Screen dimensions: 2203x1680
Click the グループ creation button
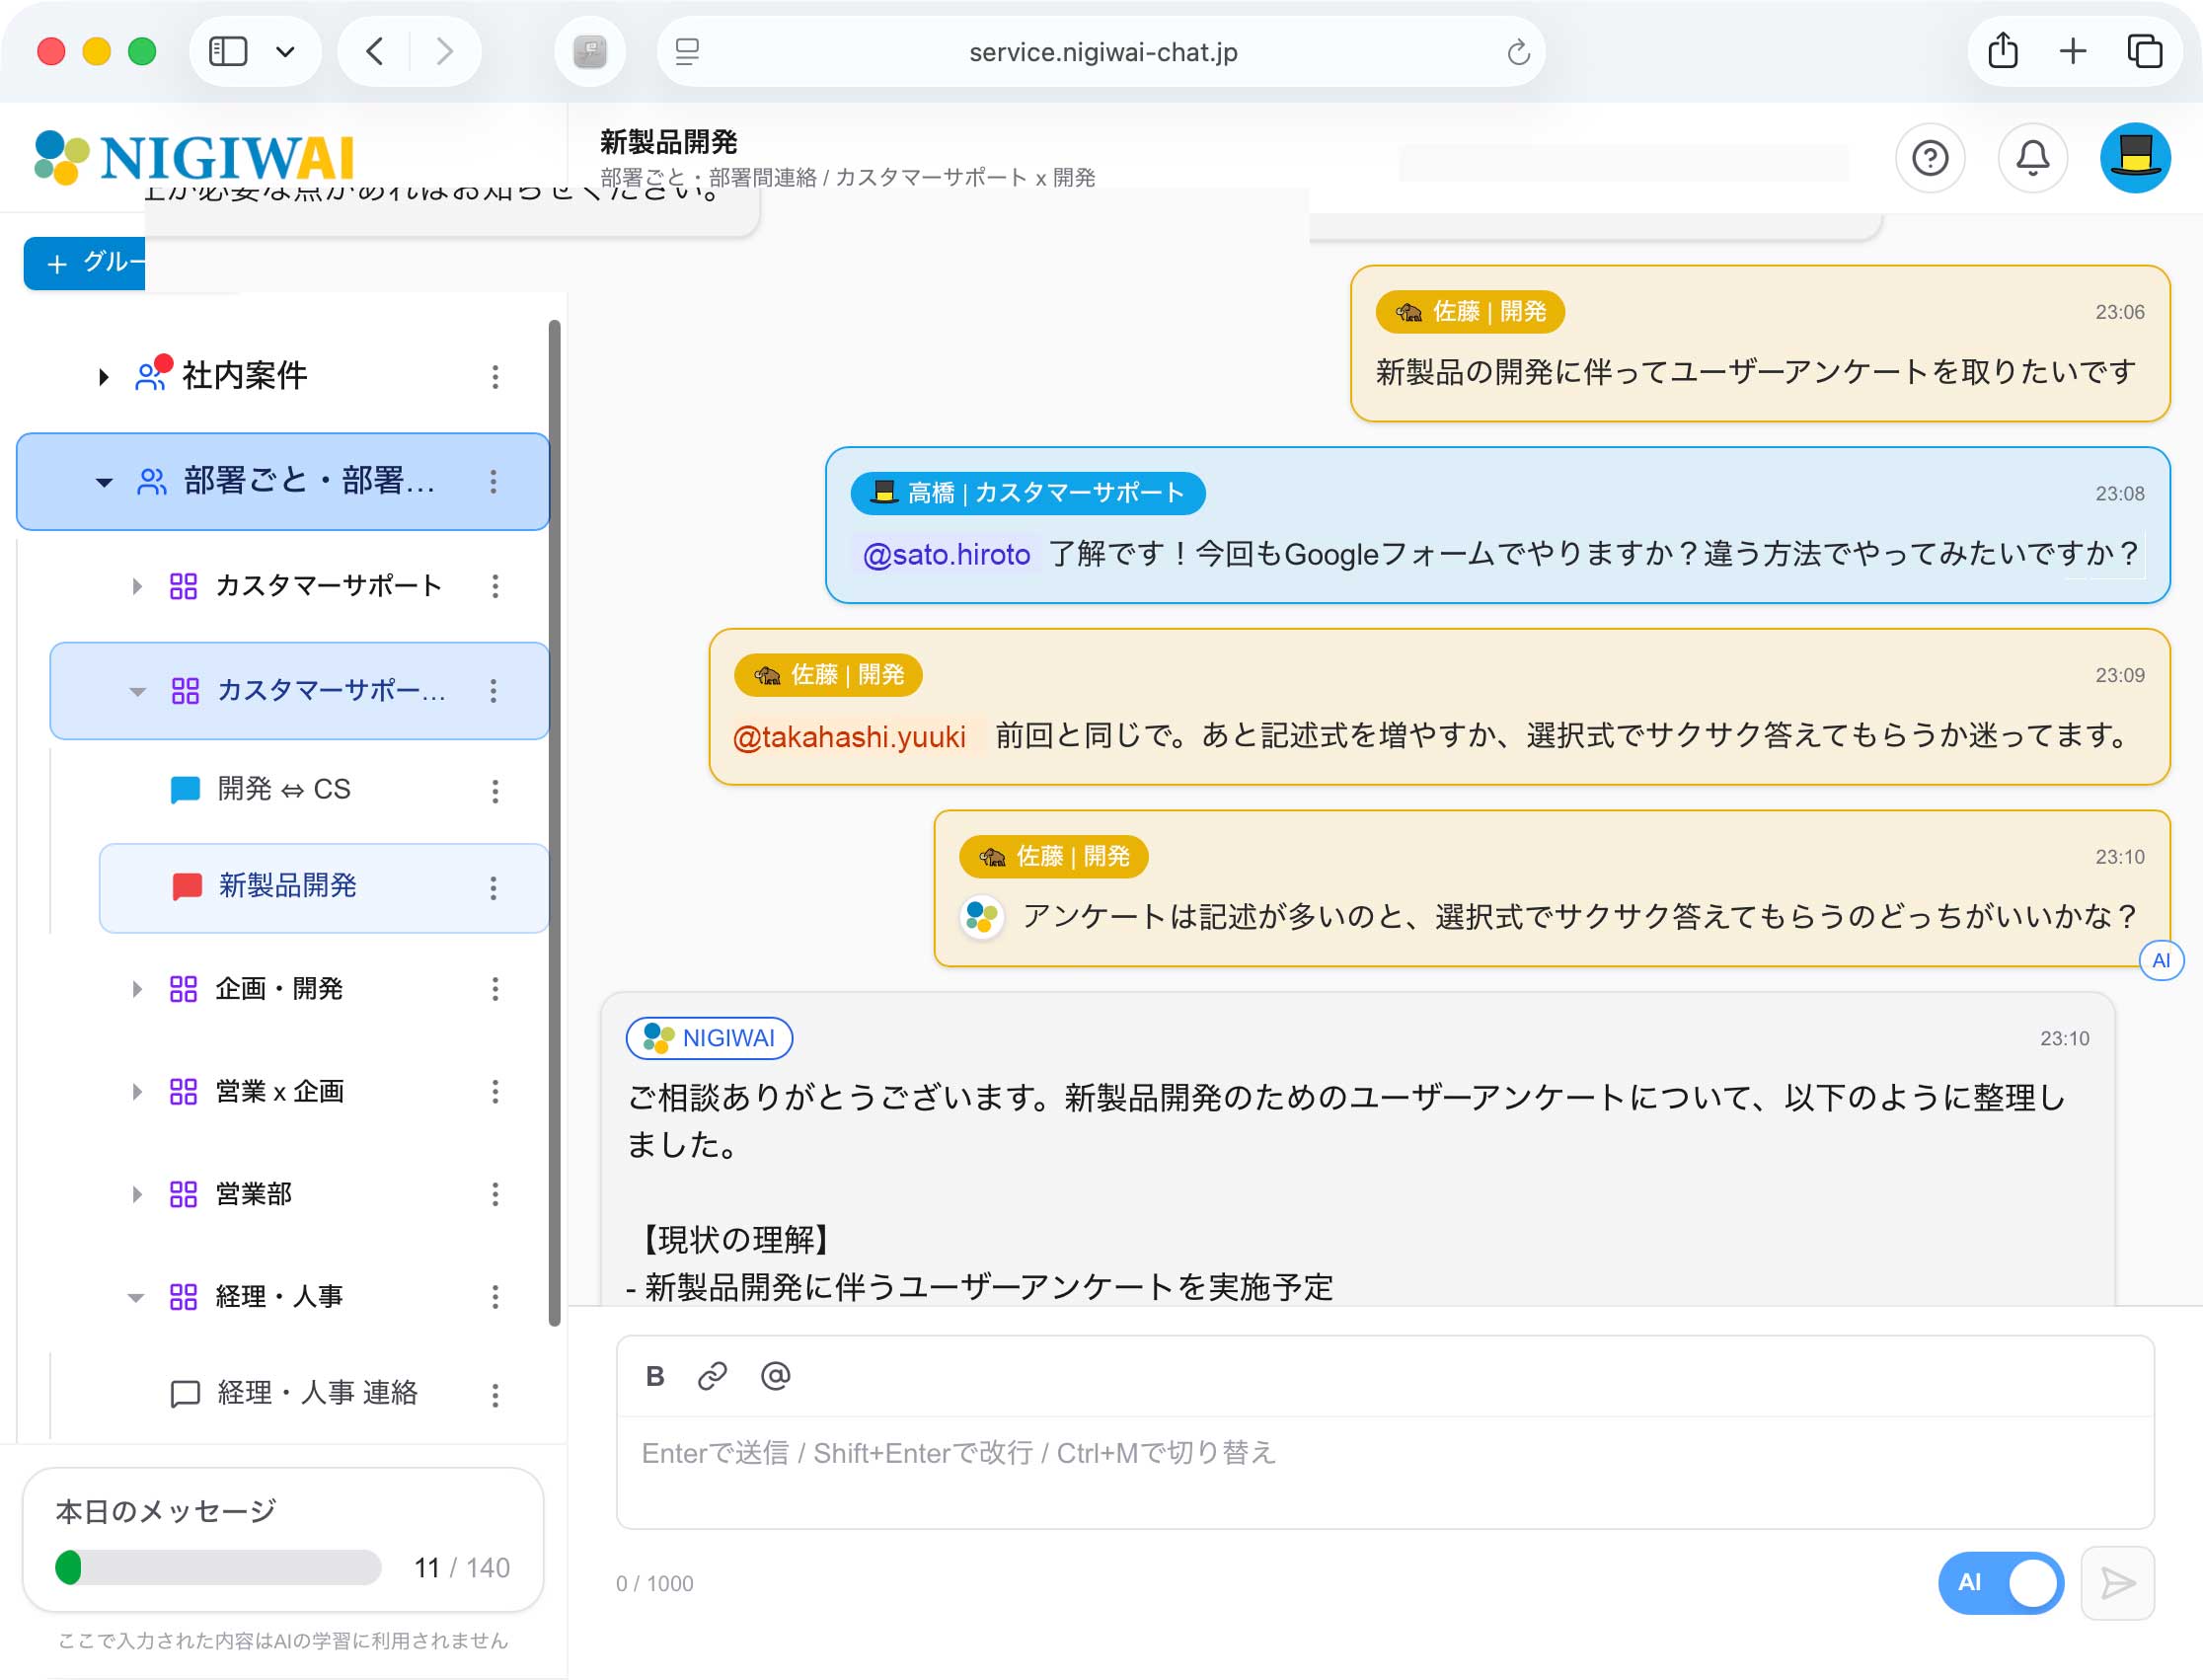click(84, 263)
